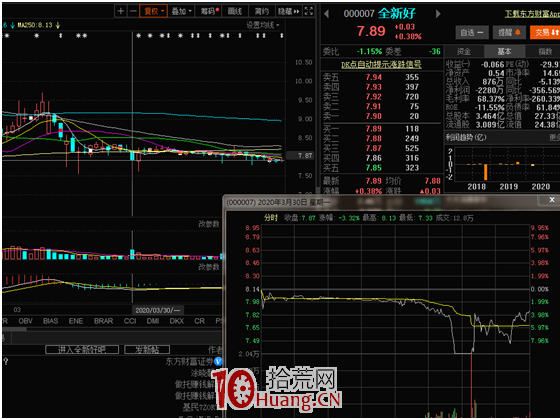Click 卖五 price 7.94
560x419 pixels.
point(374,77)
